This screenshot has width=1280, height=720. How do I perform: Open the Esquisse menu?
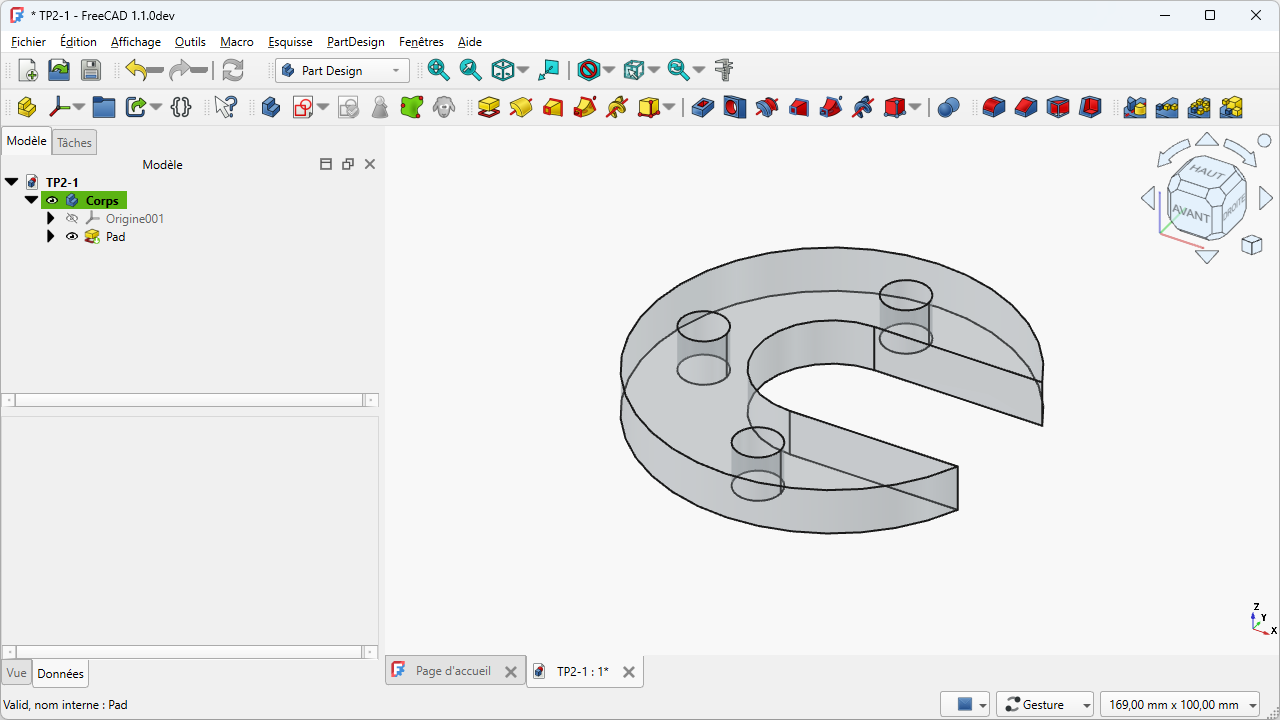point(290,42)
